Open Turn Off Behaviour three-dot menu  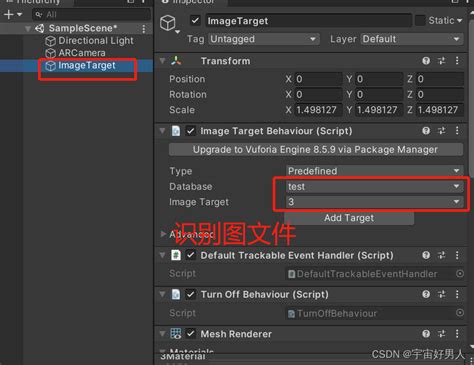(x=457, y=294)
